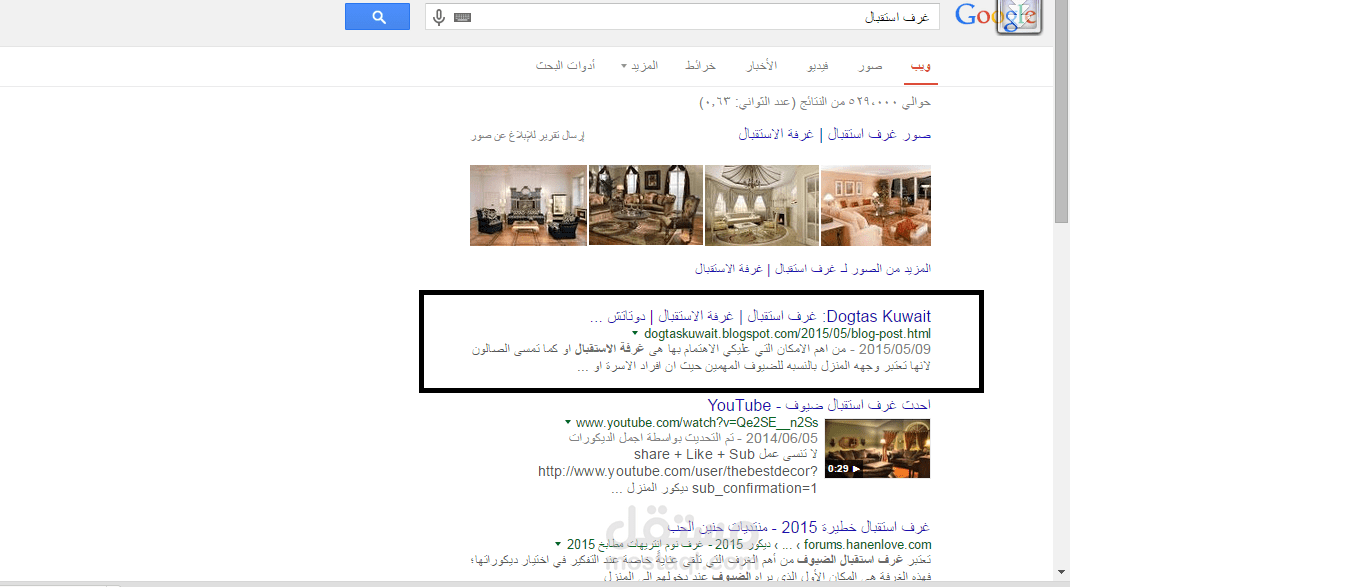Expand arrow beside dogtaskuwait.blogspot.com URL

(x=635, y=333)
